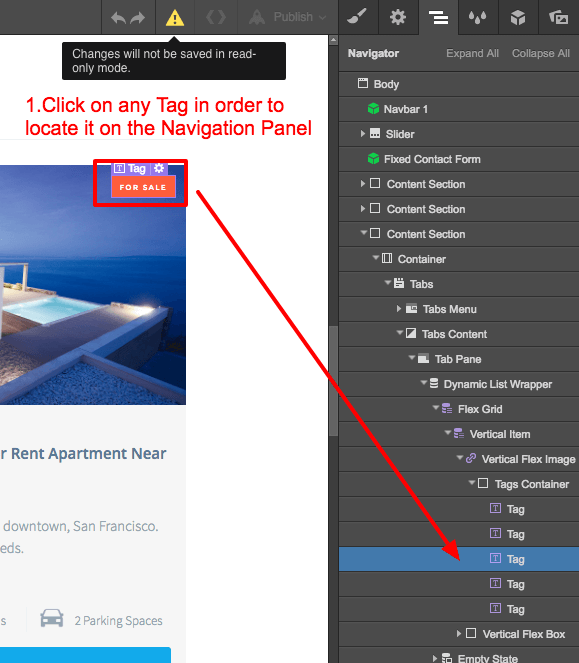This screenshot has width=579, height=663.
Task: Expand the second Content Section
Action: coord(362,209)
